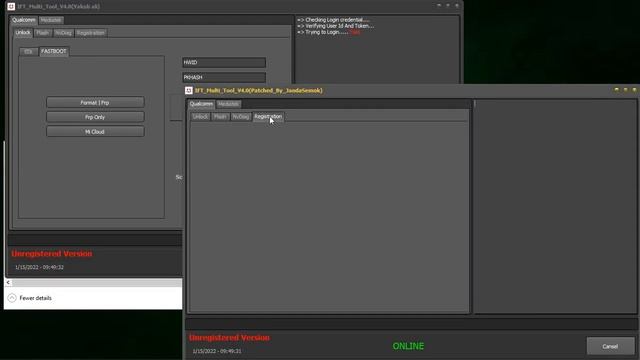The height and width of the screenshot is (360, 640).
Task: Click the Mi Cloud button
Action: [x=95, y=132]
